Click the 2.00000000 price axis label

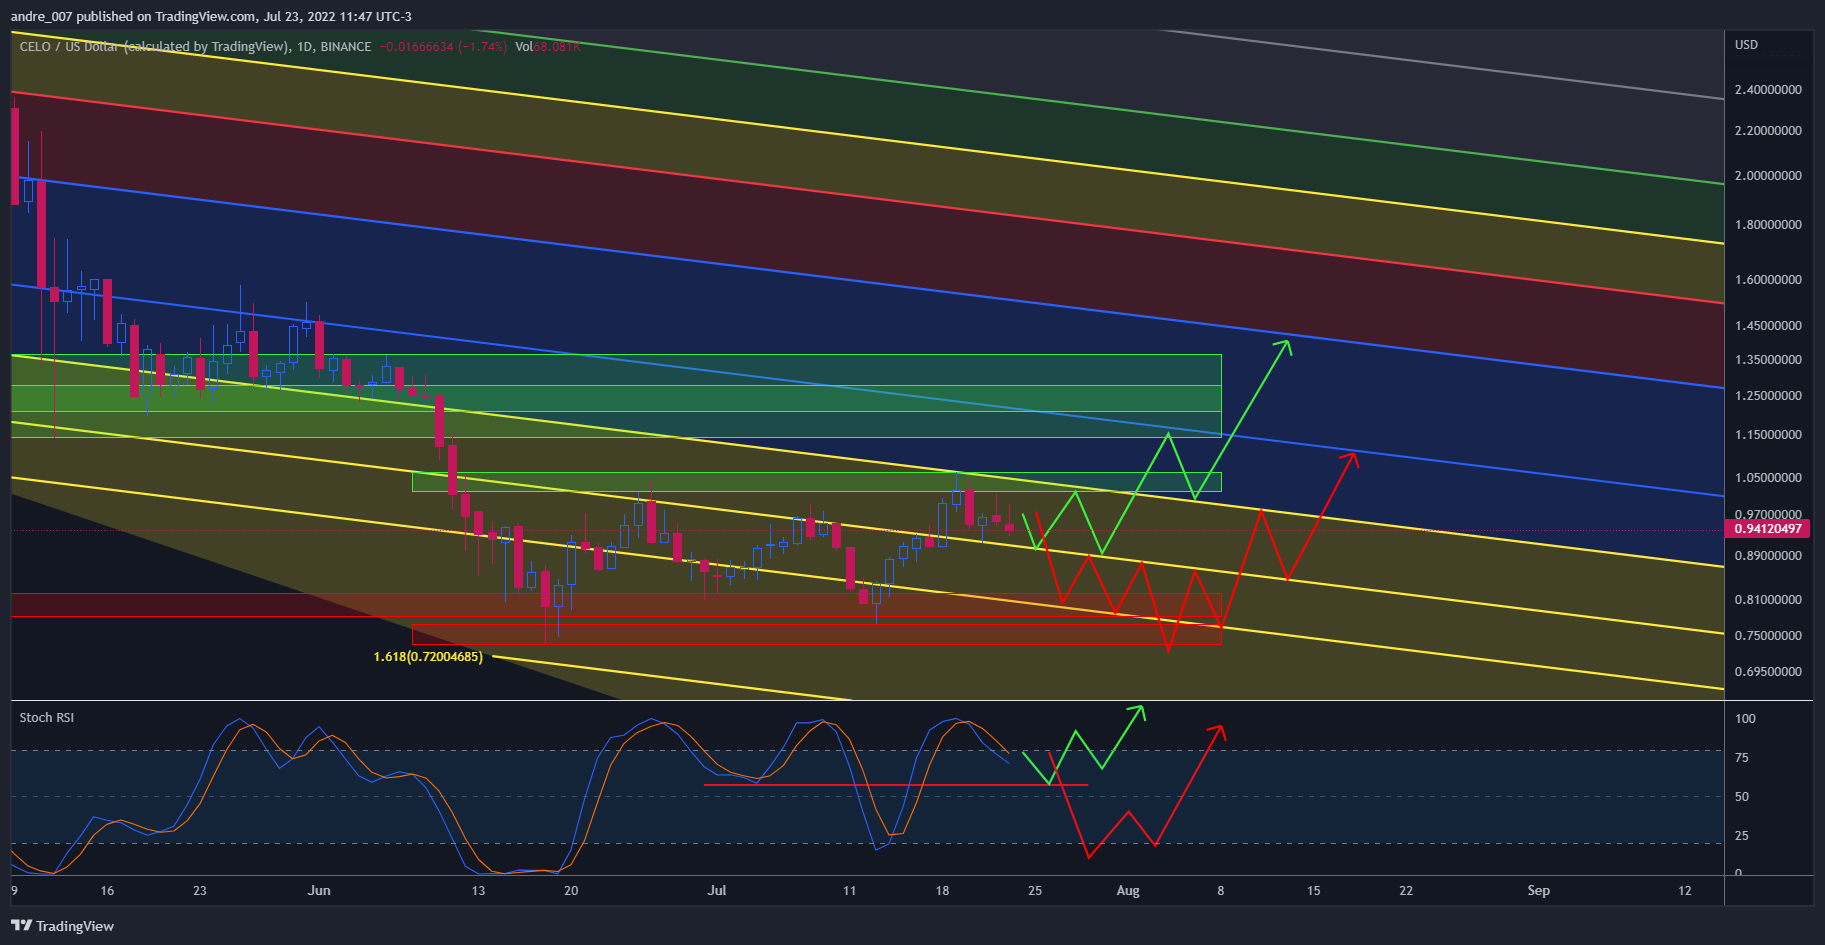[1768, 176]
